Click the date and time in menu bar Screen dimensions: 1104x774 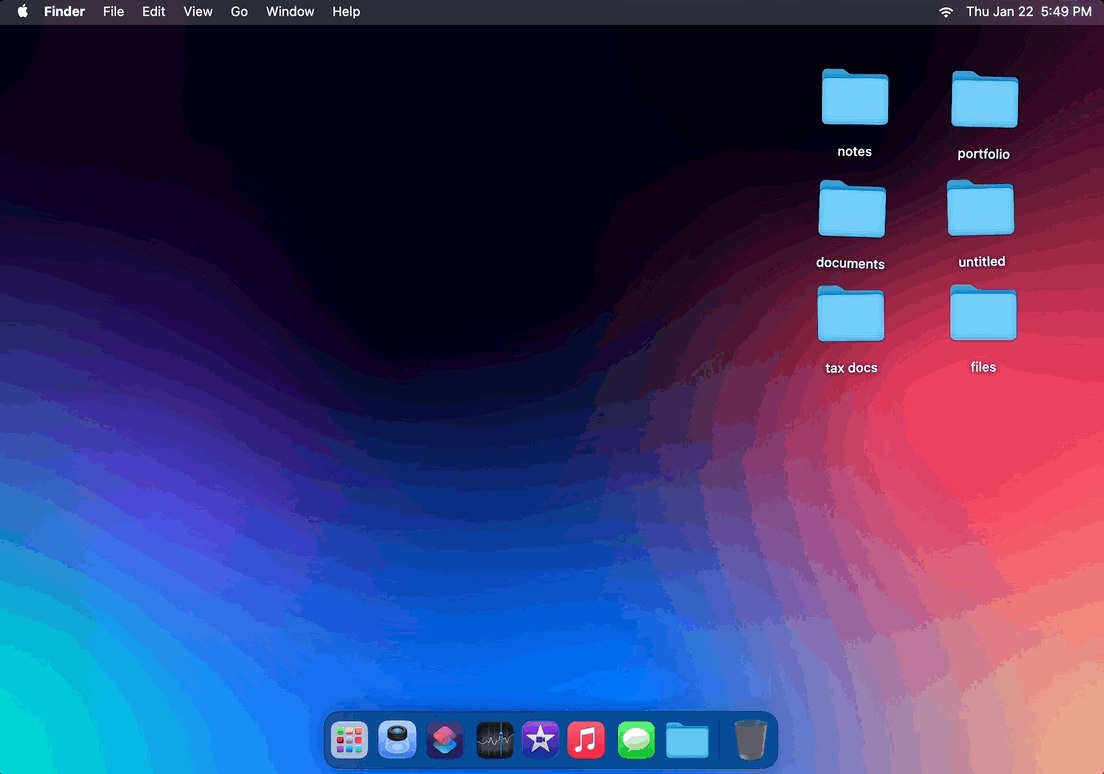1028,12
